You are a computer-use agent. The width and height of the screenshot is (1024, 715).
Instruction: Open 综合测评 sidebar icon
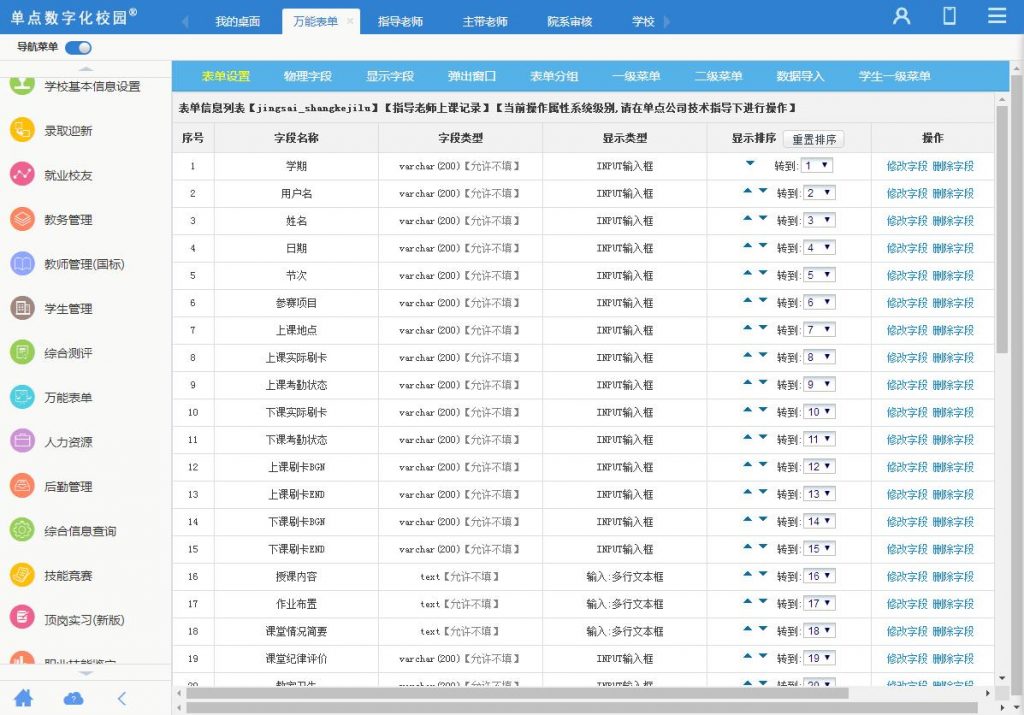[x=22, y=352]
